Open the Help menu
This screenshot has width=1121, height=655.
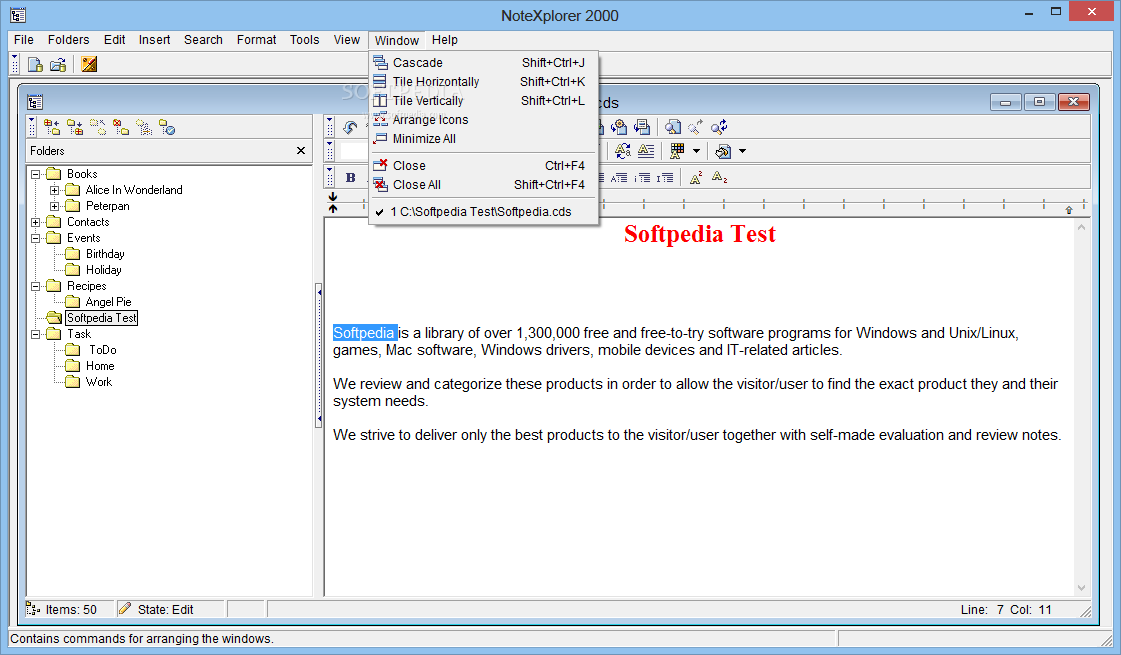click(445, 40)
